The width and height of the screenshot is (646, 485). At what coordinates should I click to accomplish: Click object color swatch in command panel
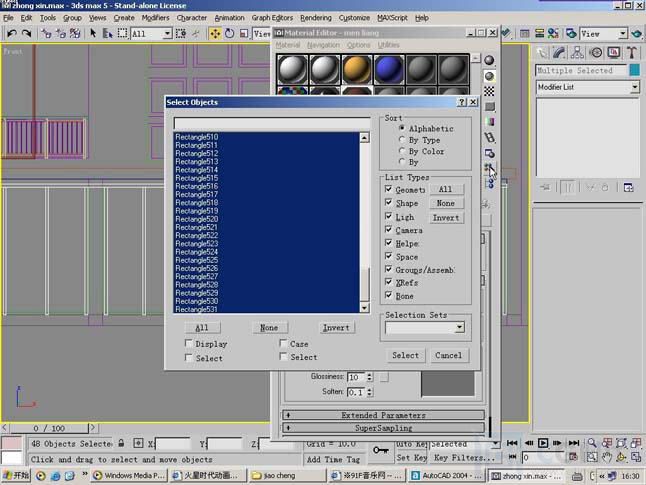(x=634, y=70)
